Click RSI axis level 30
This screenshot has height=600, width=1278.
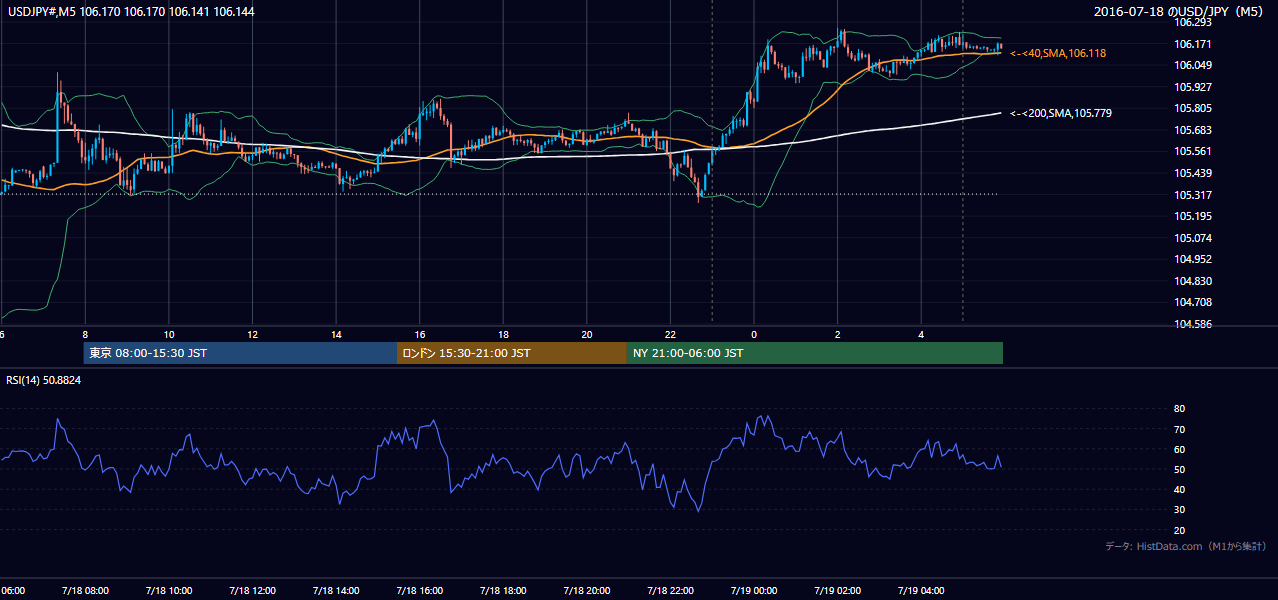coord(1179,510)
